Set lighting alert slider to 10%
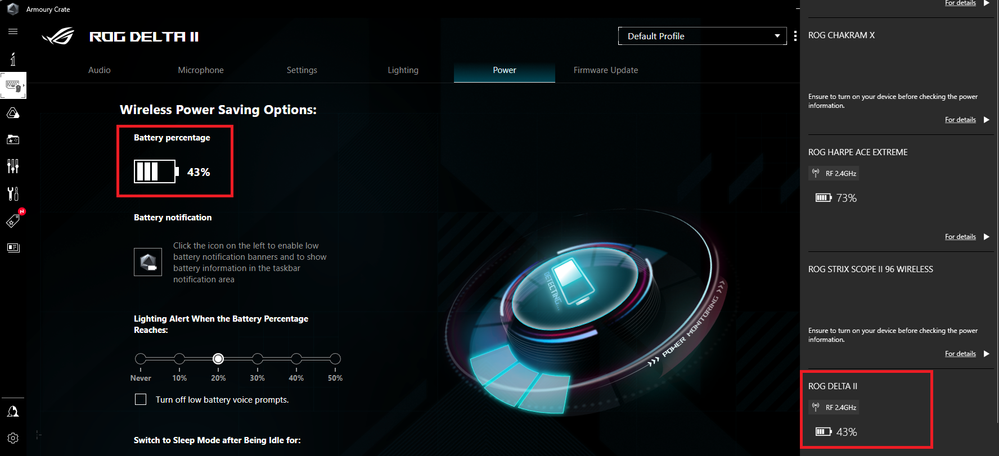The height and width of the screenshot is (456, 999). pyautogui.click(x=180, y=359)
